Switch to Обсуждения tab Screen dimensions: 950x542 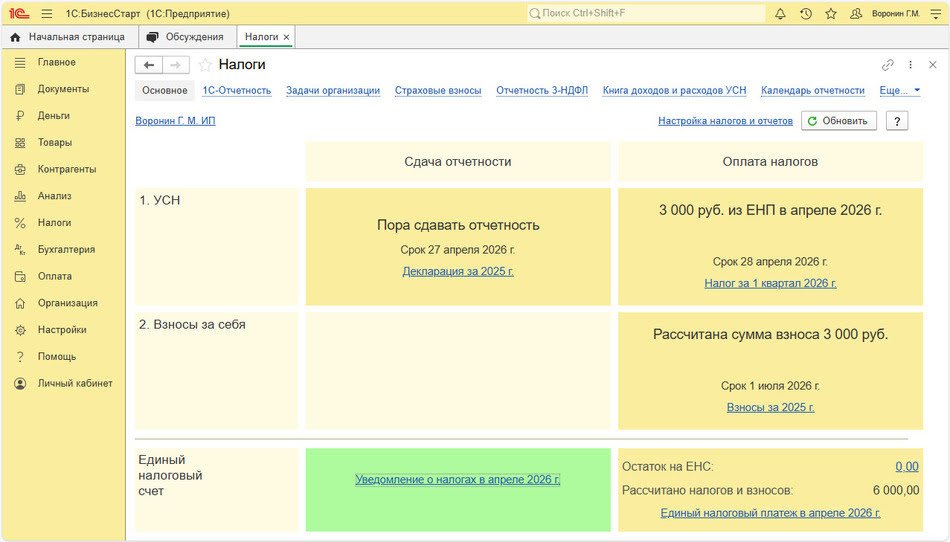187,37
